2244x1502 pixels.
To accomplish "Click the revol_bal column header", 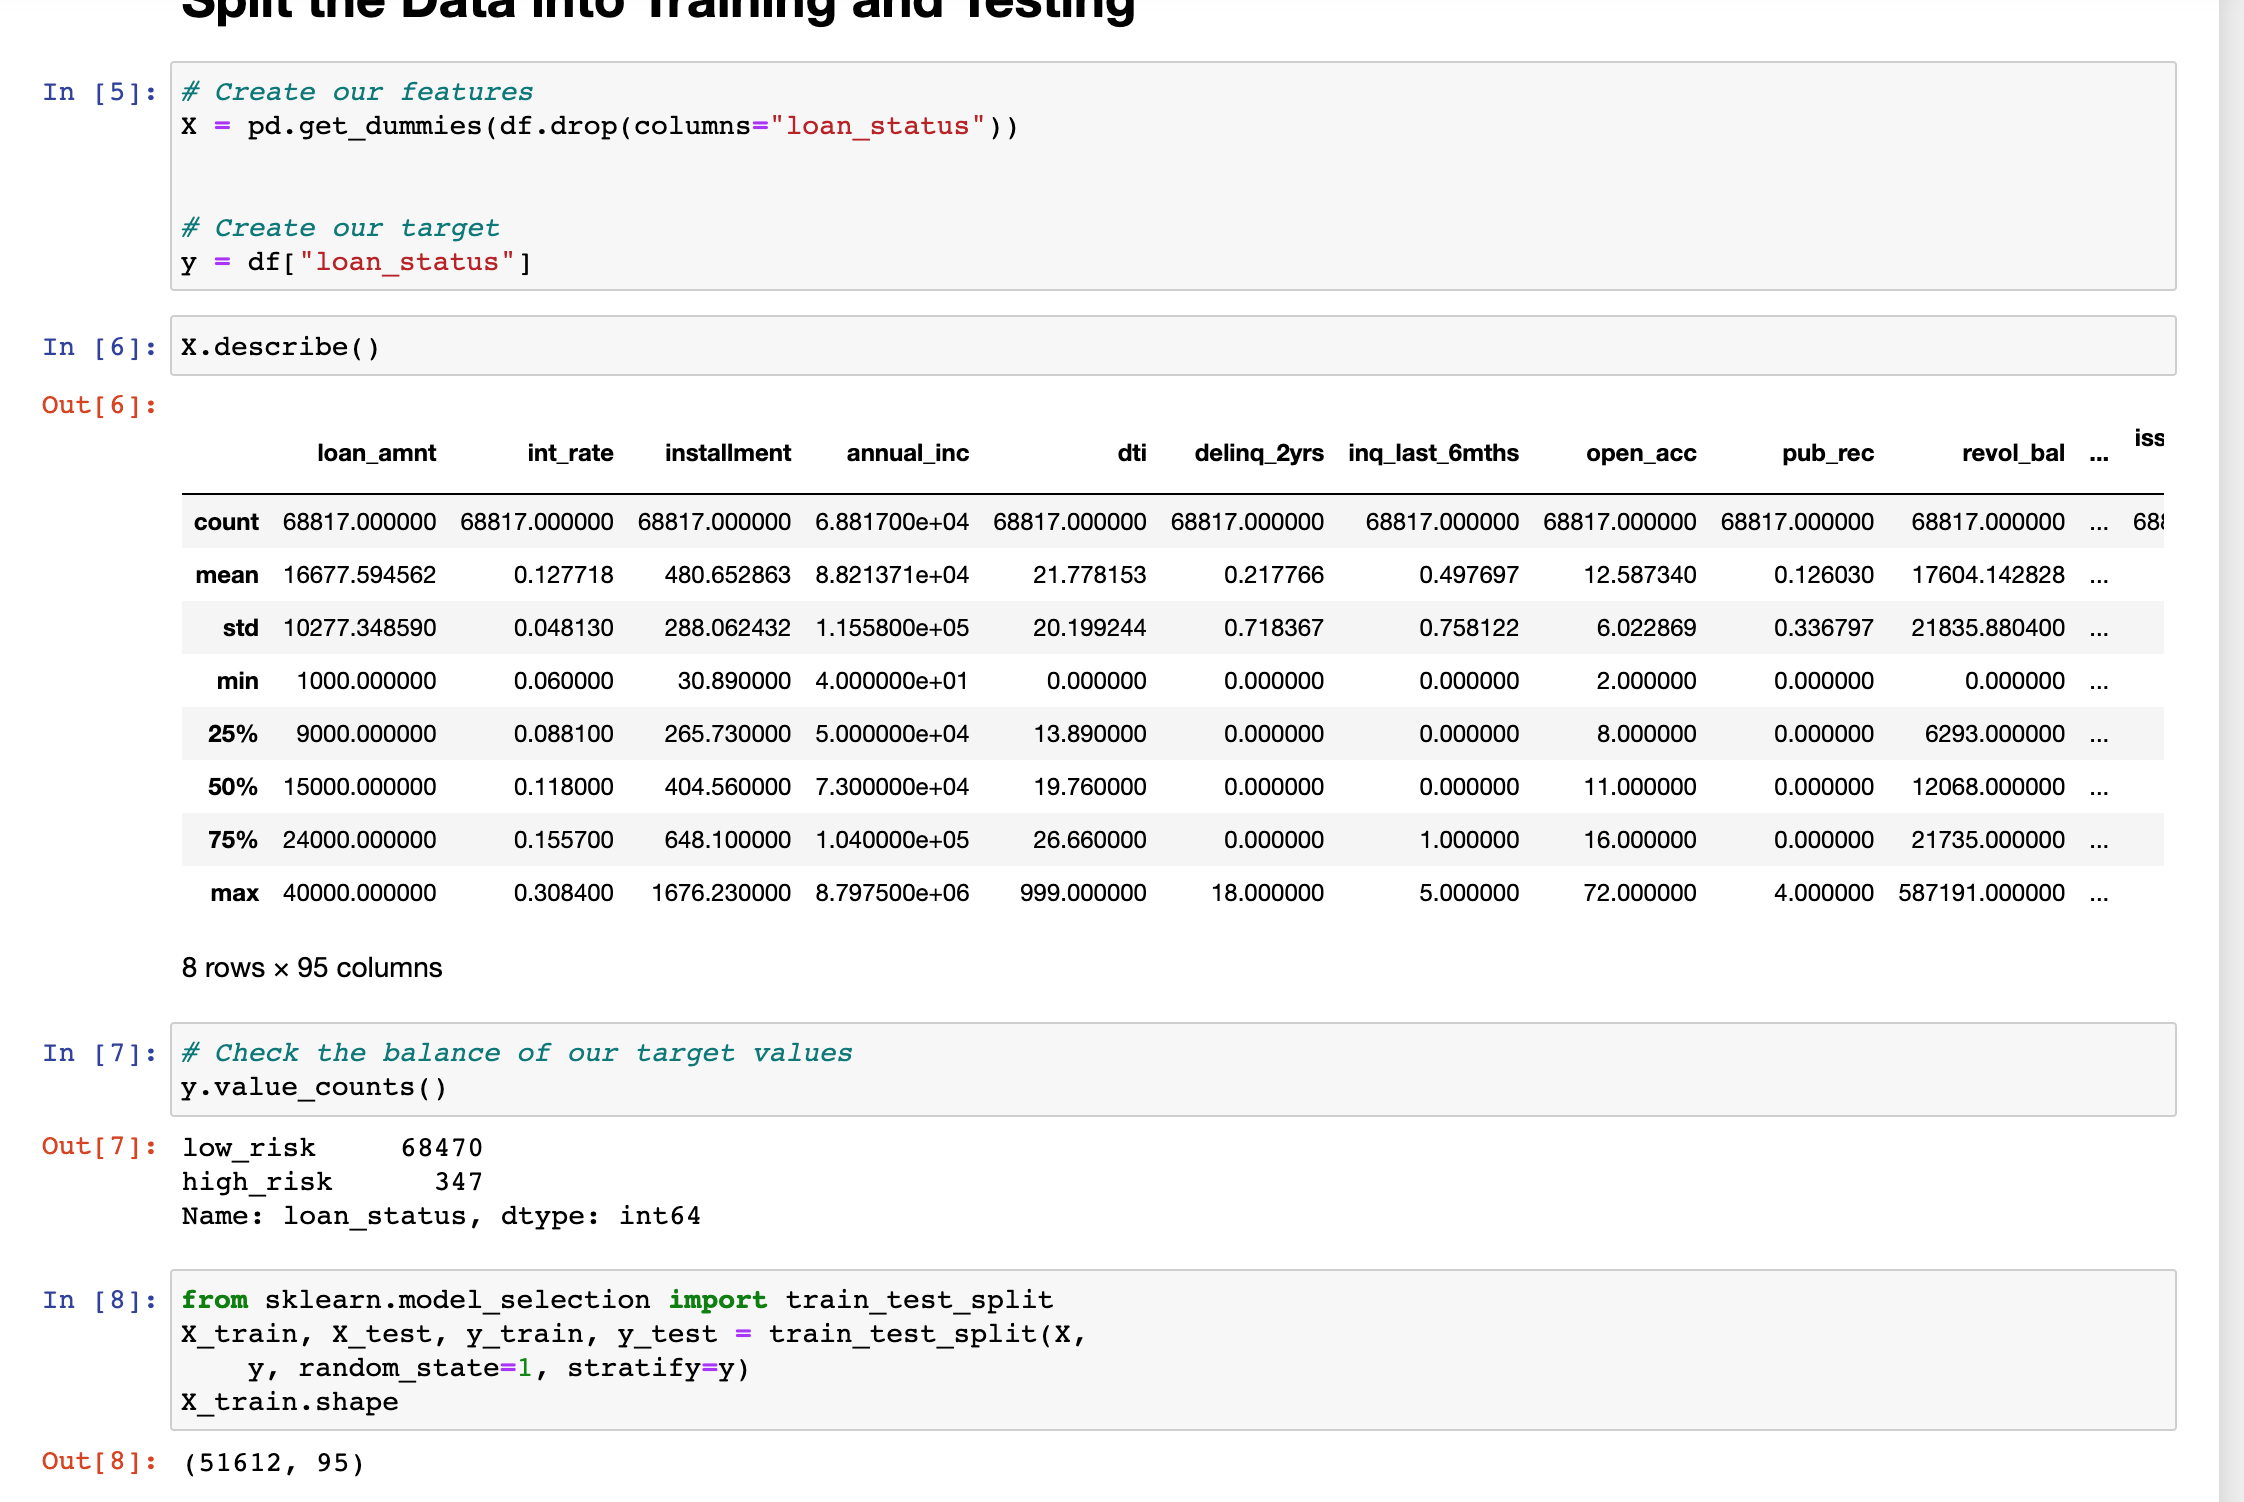I will pos(2013,453).
